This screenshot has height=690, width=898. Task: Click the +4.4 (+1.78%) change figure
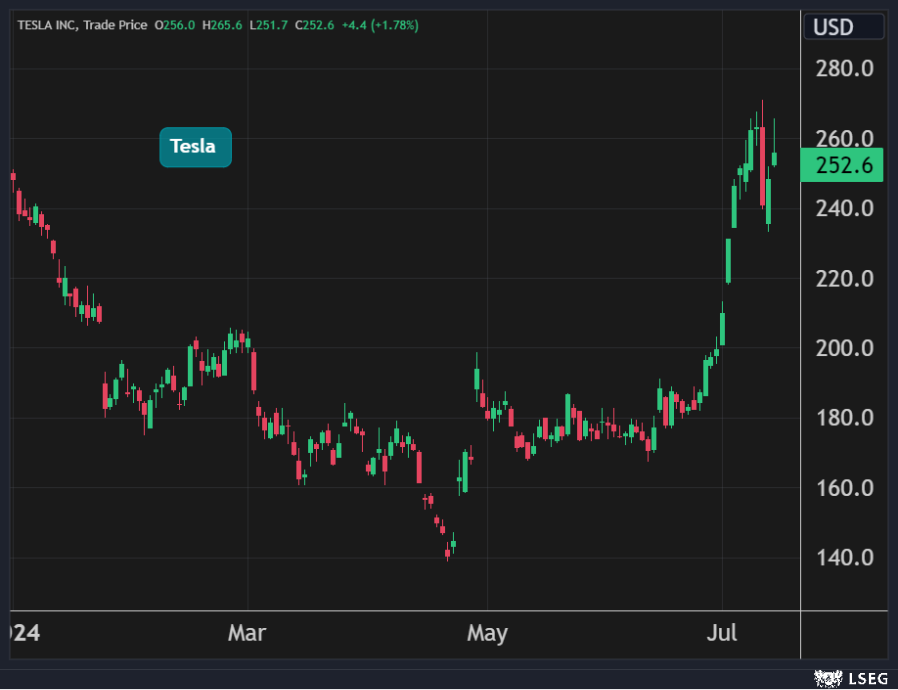point(378,24)
